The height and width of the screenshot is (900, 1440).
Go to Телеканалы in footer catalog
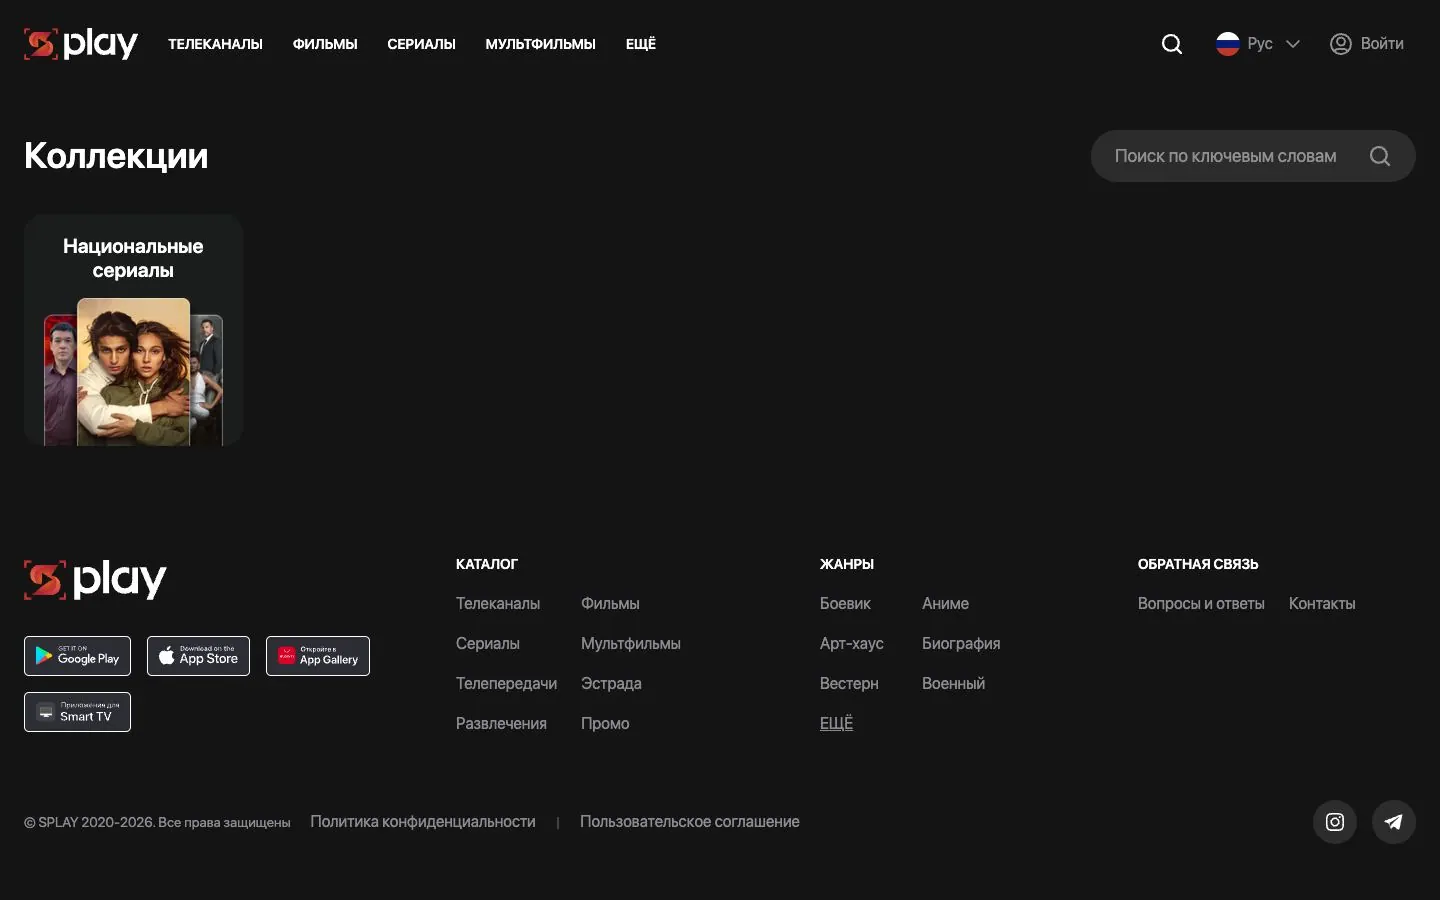(x=498, y=604)
